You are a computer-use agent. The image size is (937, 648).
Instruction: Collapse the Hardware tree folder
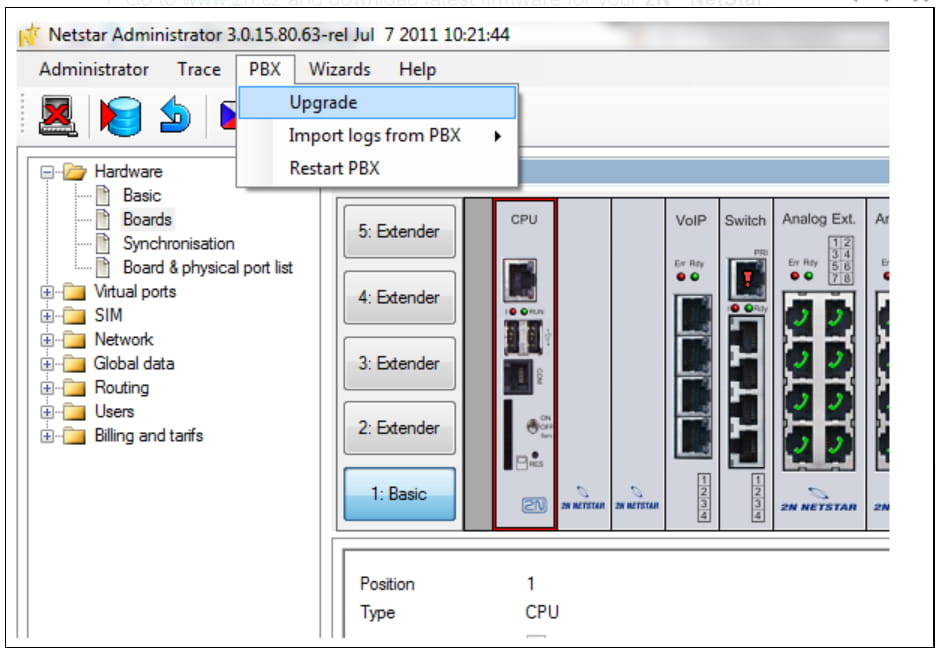pyautogui.click(x=47, y=172)
